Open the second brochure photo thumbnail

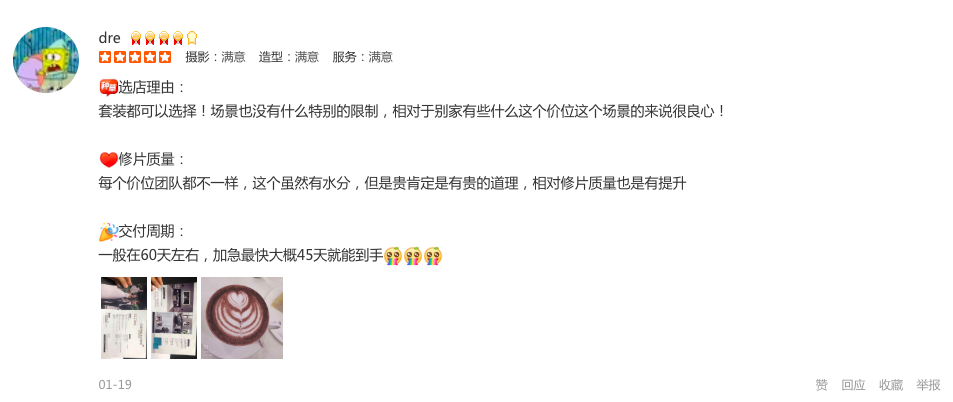coord(174,318)
